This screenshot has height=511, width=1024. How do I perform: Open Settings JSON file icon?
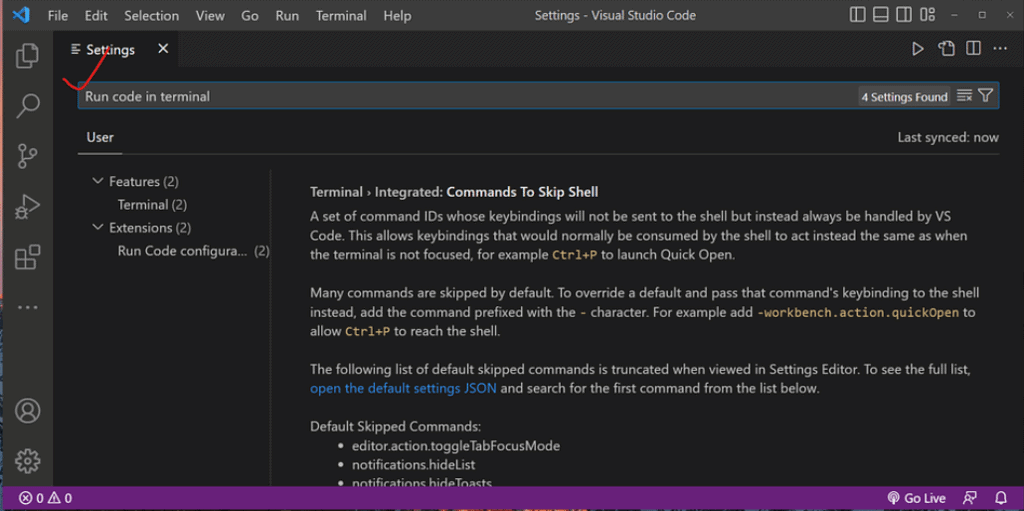point(946,49)
